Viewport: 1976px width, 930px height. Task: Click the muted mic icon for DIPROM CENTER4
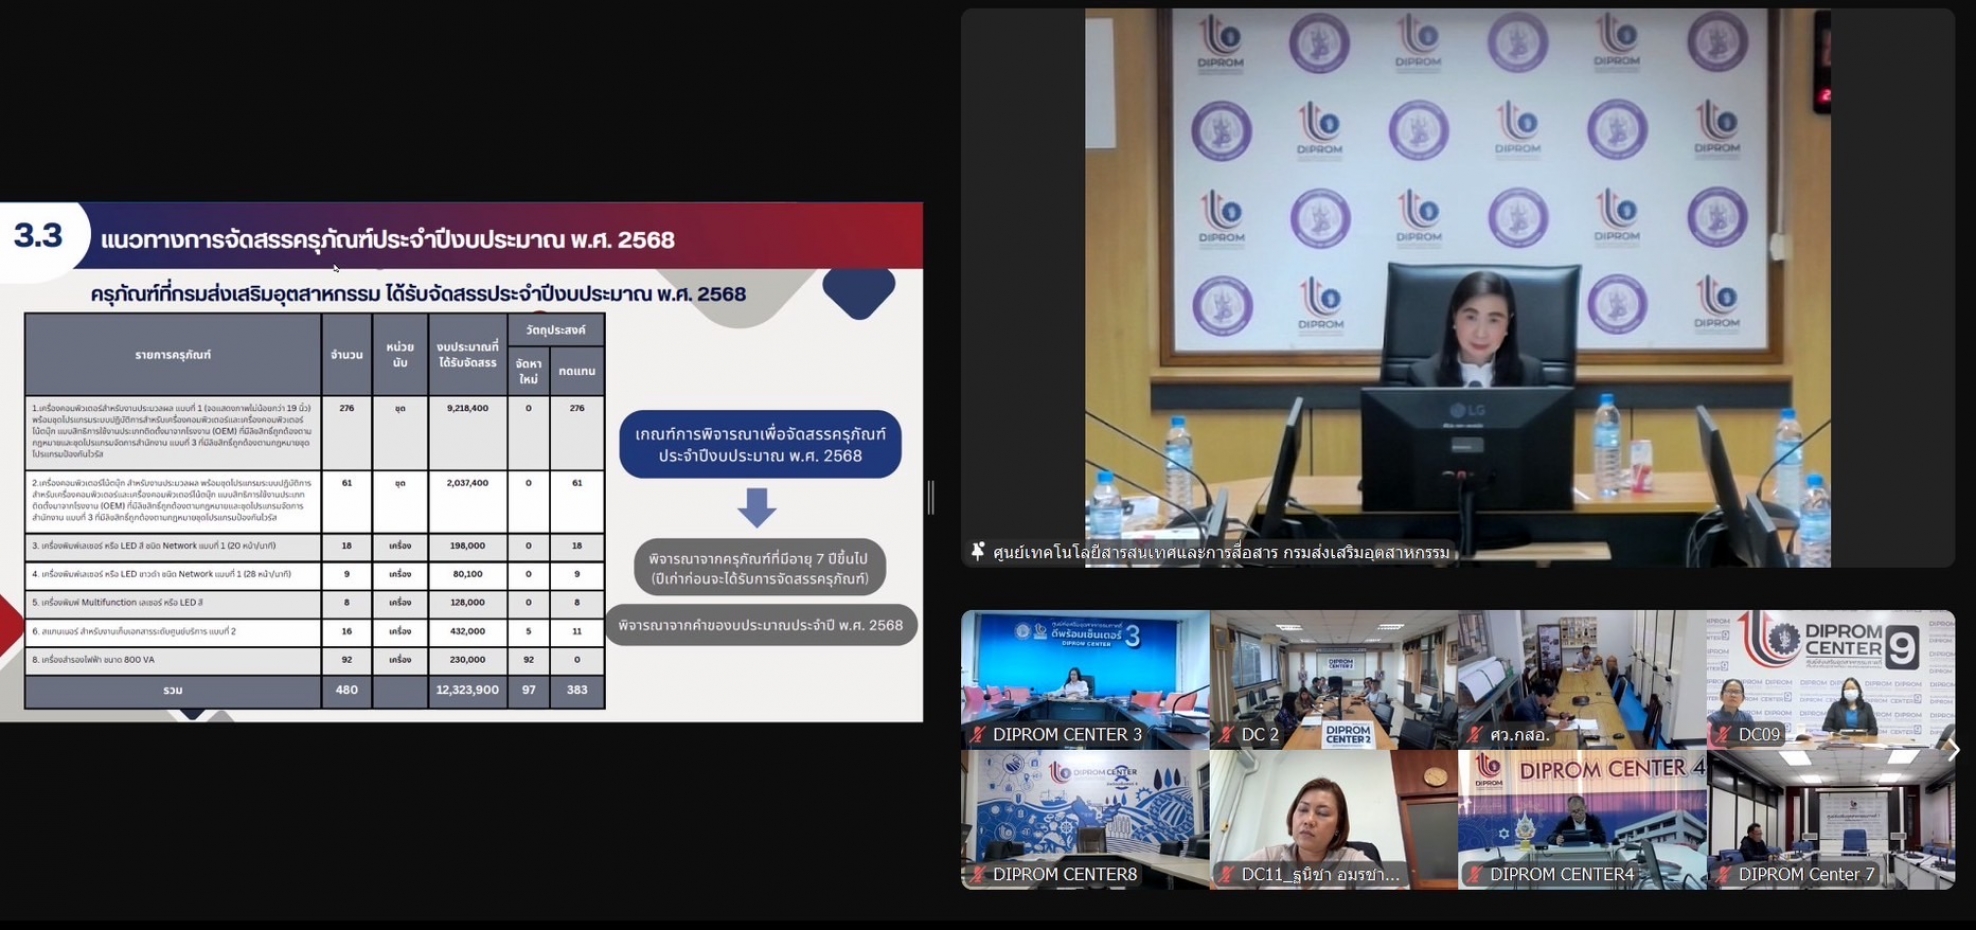1475,875
